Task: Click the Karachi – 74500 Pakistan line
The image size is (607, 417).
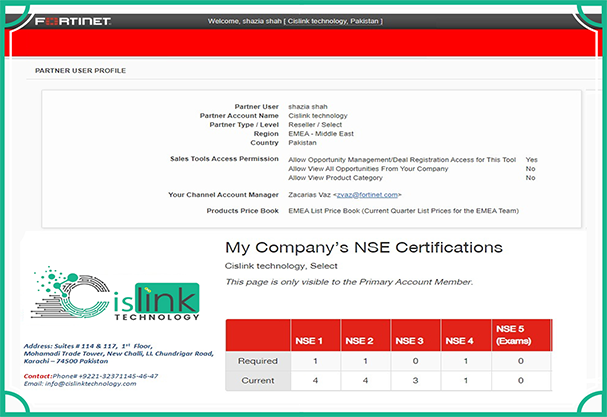Action: (66, 361)
